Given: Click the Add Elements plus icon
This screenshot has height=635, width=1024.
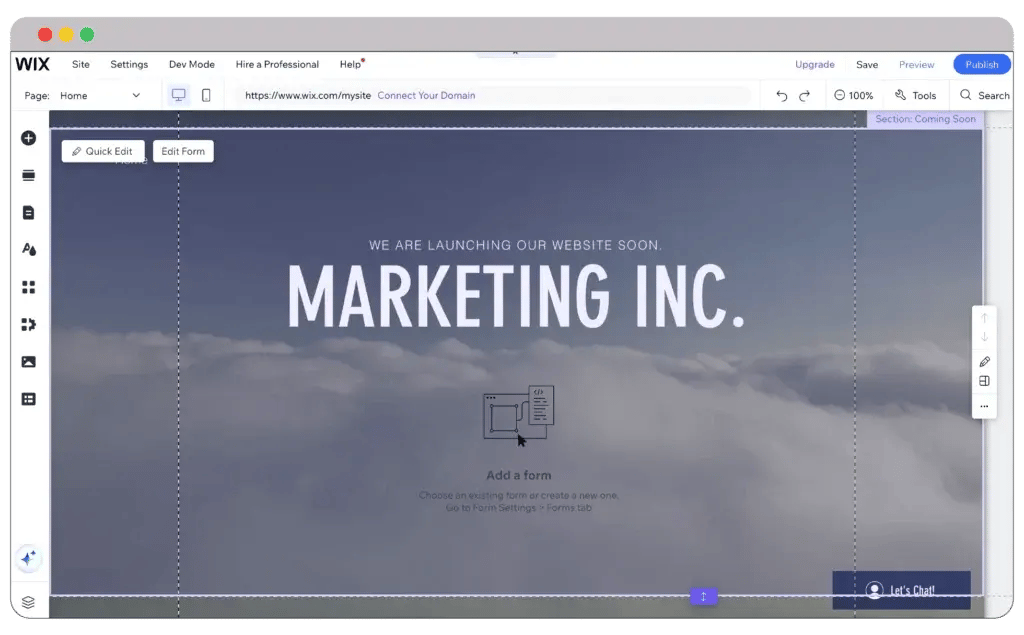Looking at the screenshot, I should tap(28, 138).
